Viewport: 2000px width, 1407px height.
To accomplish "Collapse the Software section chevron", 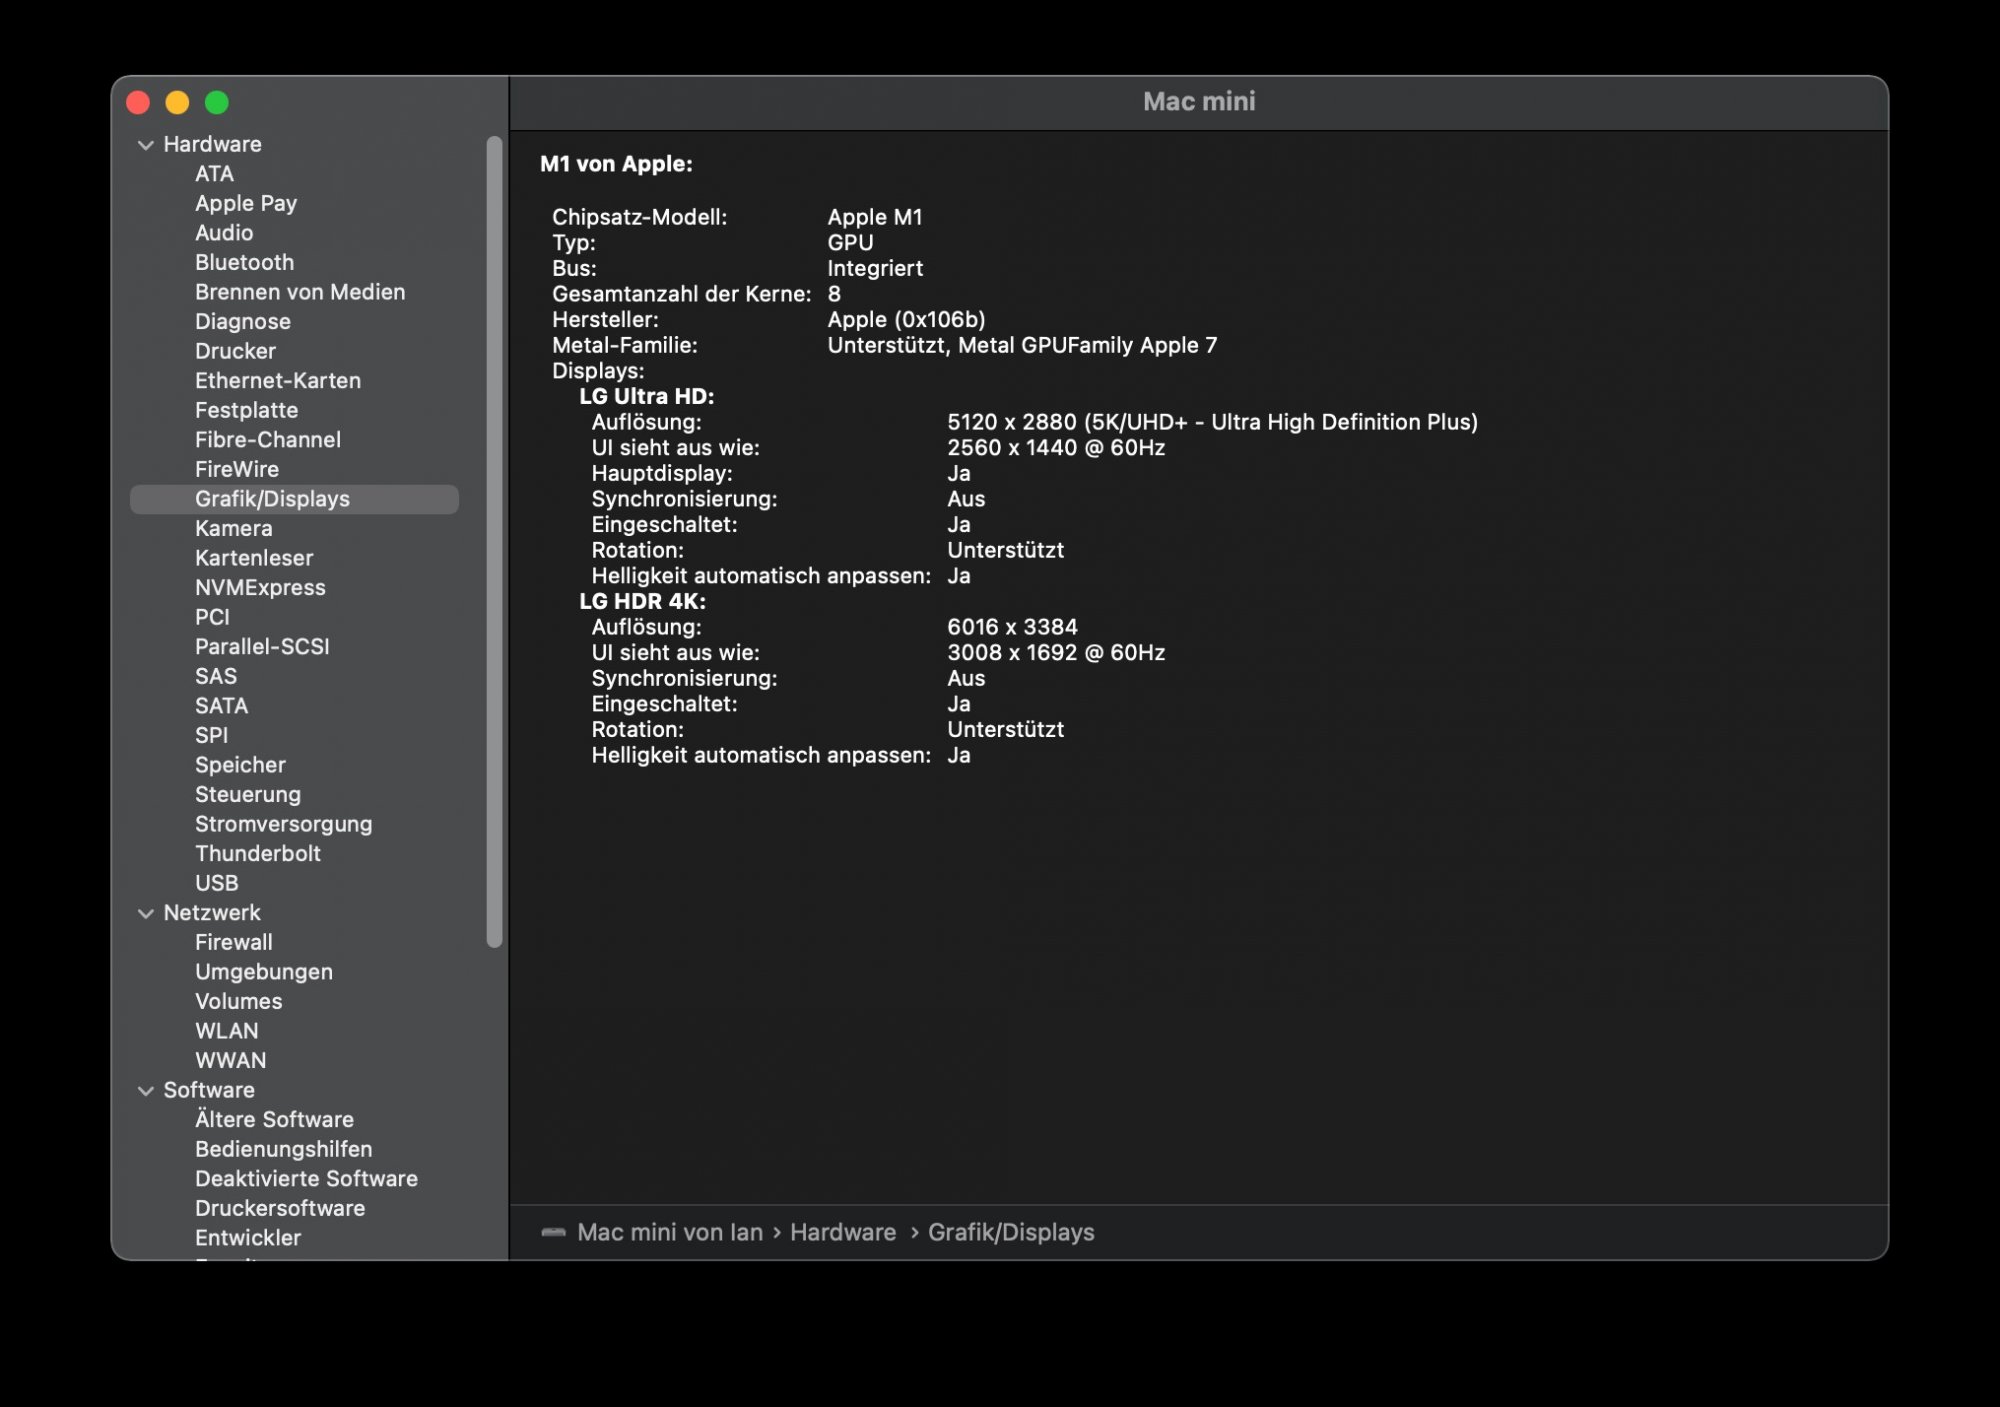I will pyautogui.click(x=146, y=1091).
